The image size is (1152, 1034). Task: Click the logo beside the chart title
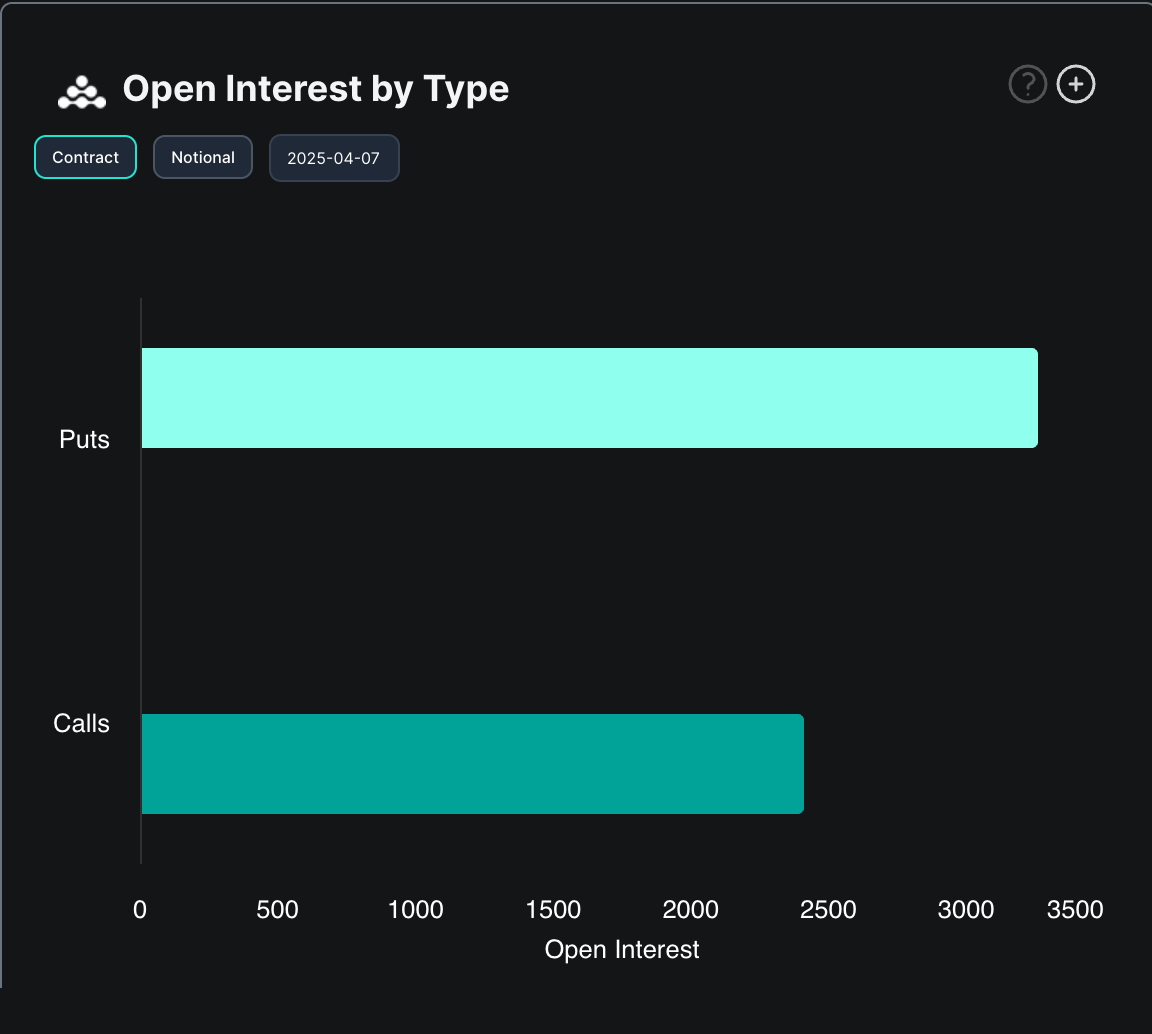82,91
